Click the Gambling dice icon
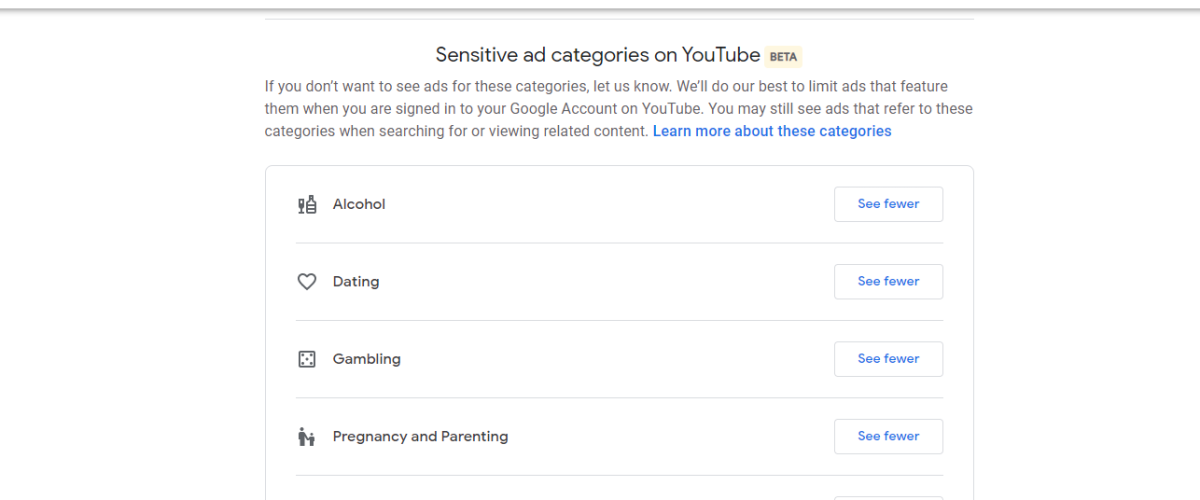The image size is (1200, 500). coord(307,359)
